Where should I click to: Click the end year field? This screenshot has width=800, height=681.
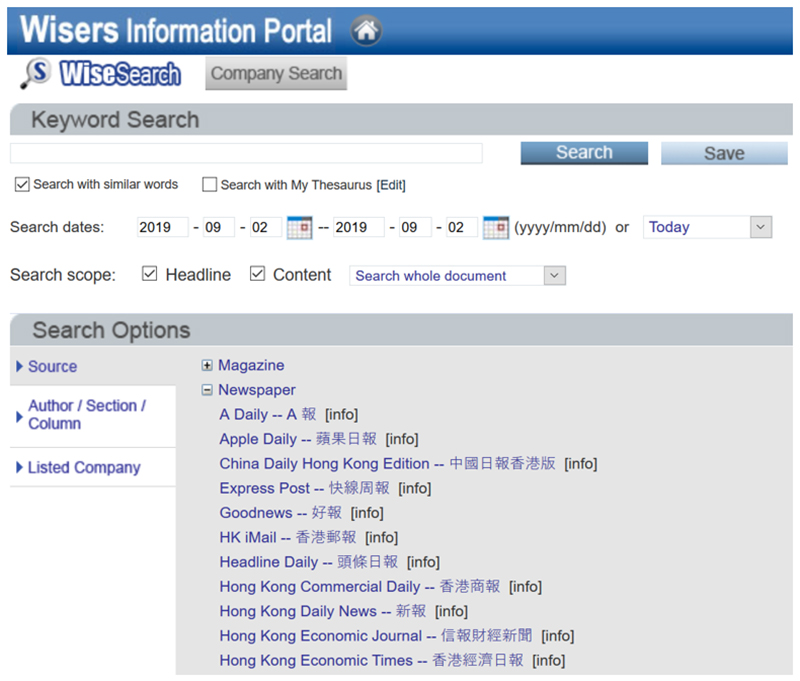click(358, 227)
